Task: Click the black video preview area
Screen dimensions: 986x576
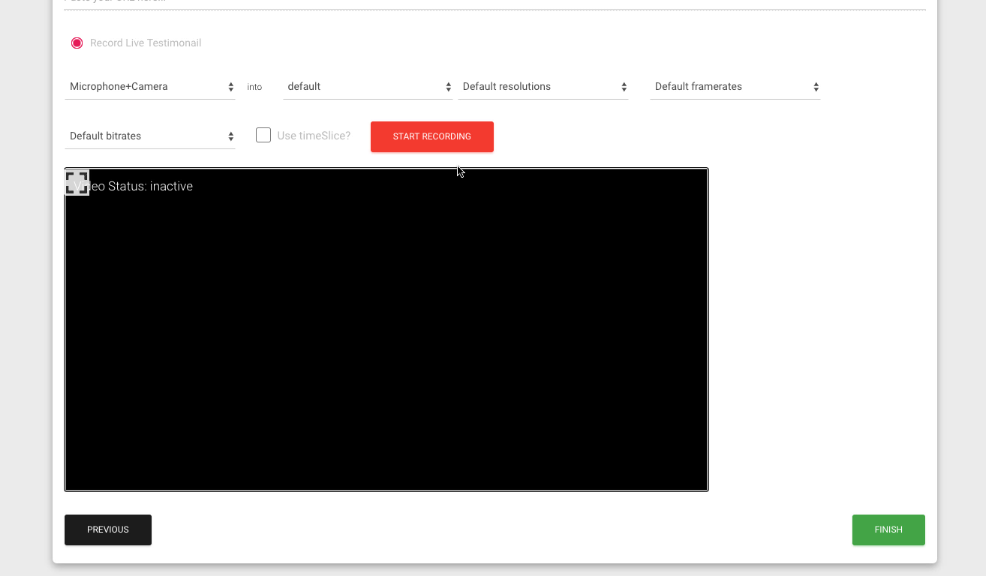Action: click(x=386, y=329)
